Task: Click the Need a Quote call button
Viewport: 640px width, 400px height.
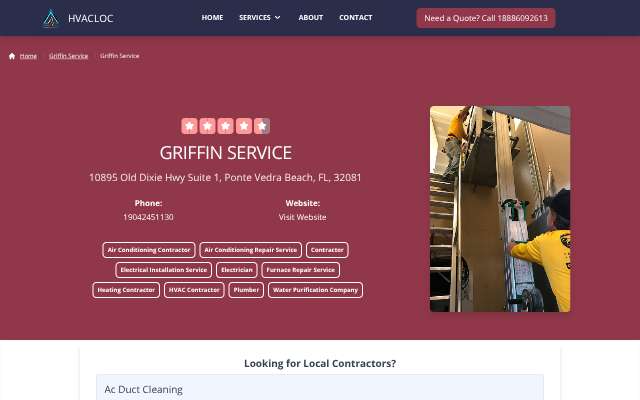Action: coord(486,18)
